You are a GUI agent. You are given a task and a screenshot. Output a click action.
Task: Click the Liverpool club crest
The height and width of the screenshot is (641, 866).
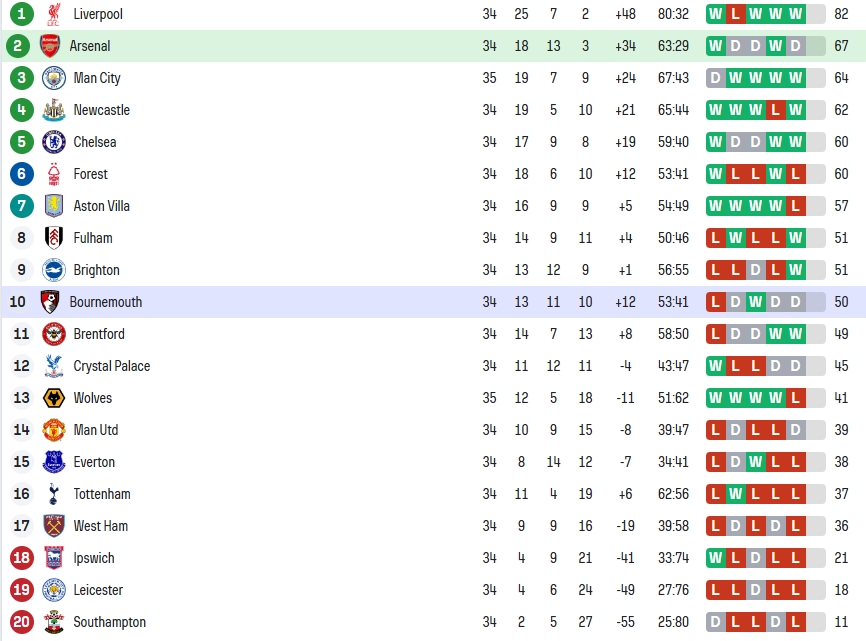(x=54, y=14)
